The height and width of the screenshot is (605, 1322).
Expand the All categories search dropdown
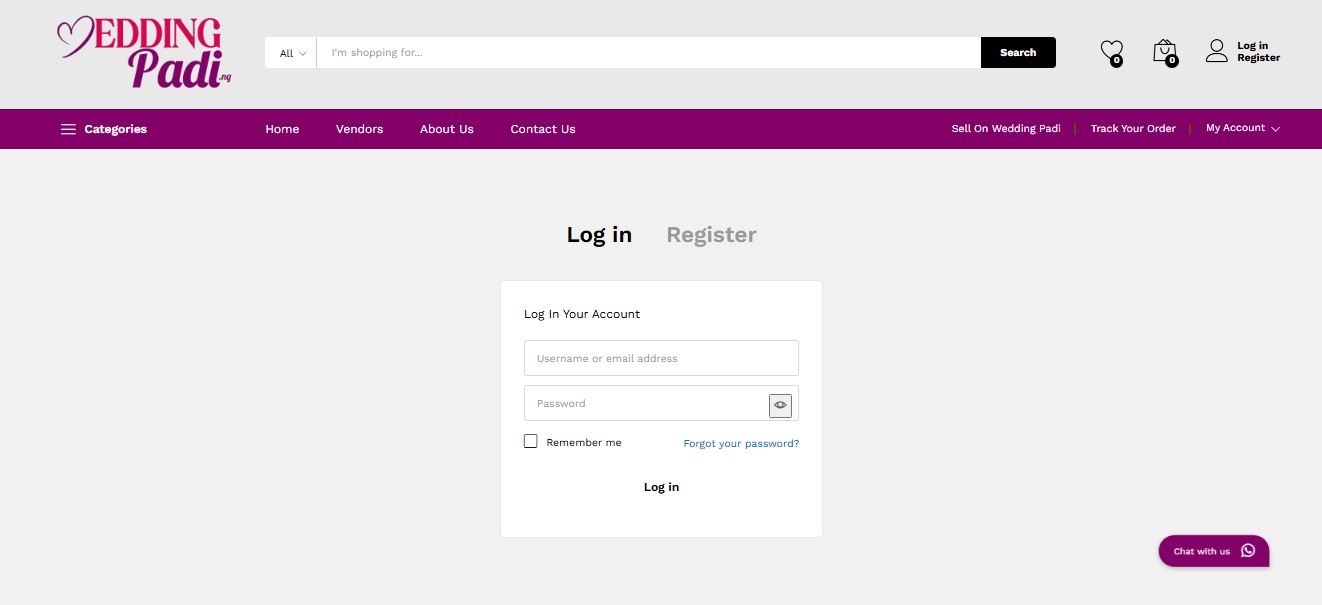(x=292, y=53)
